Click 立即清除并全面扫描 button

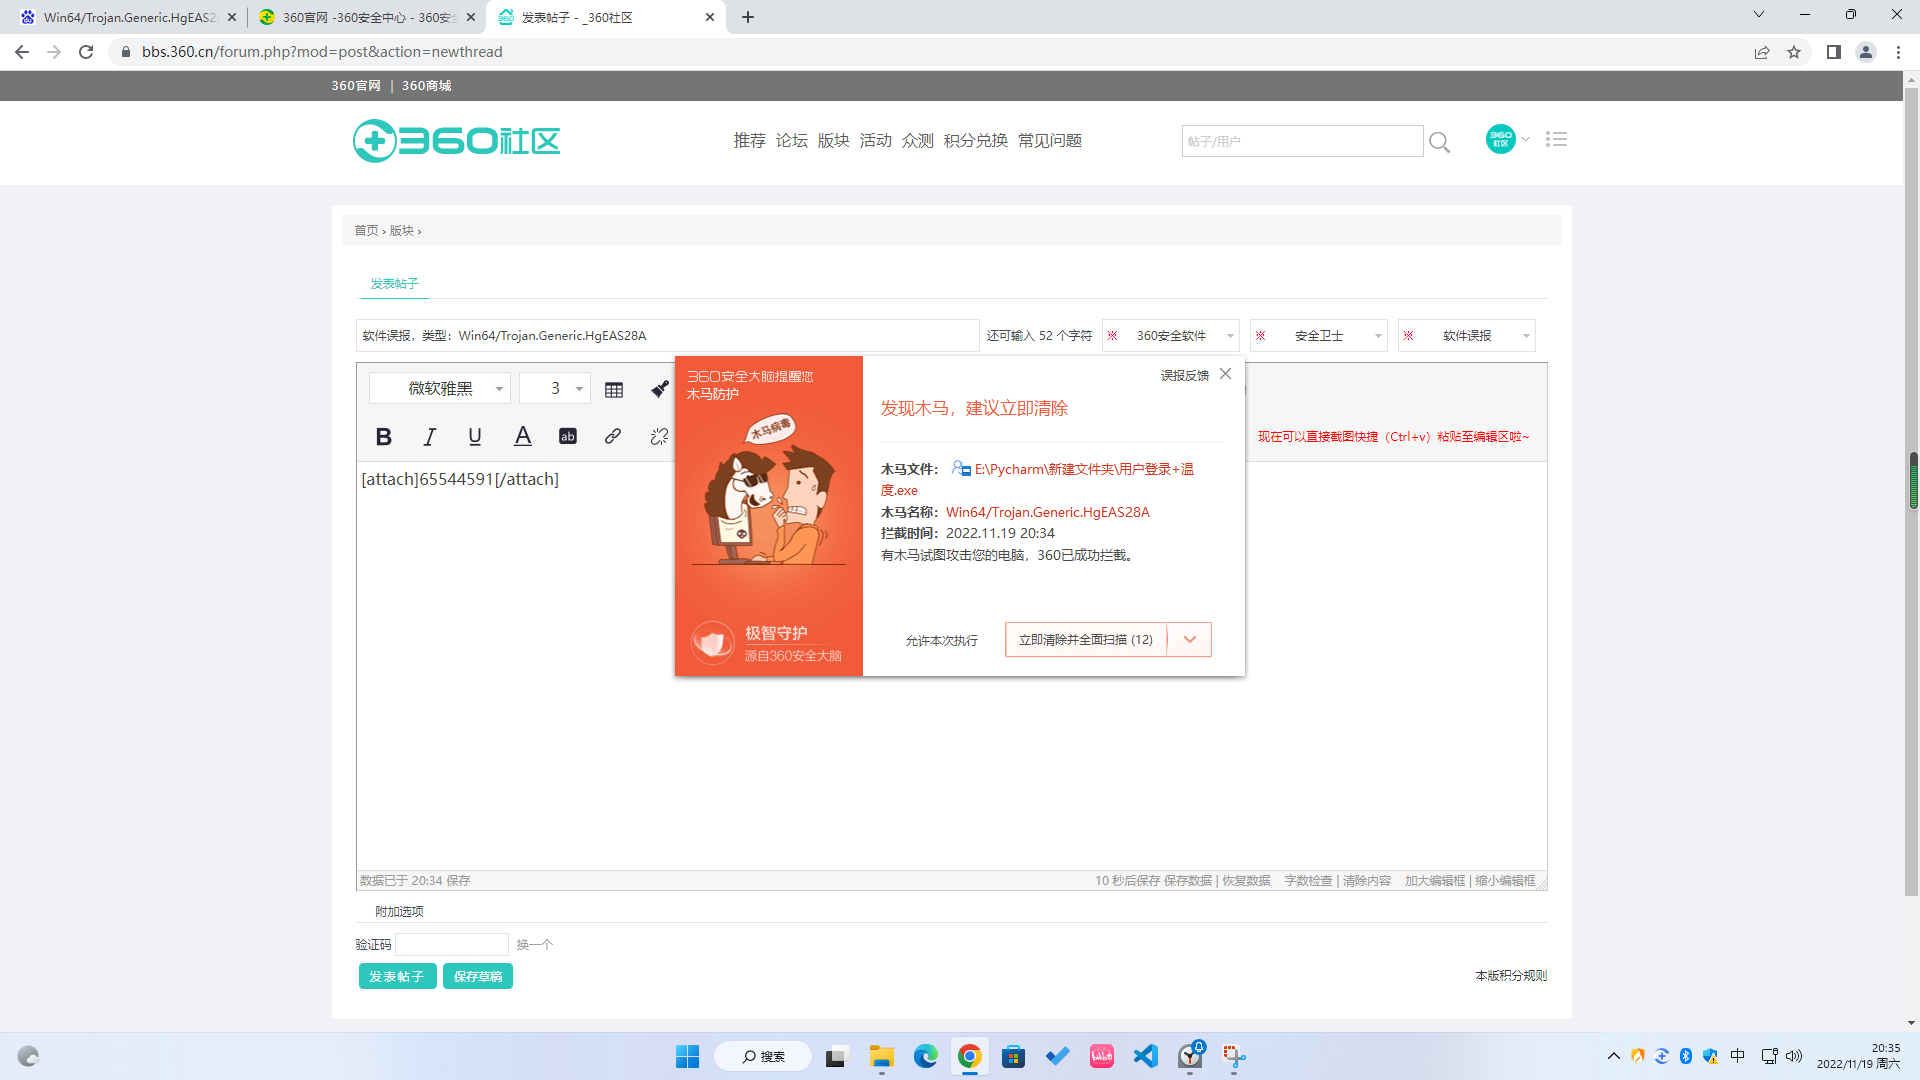1086,640
